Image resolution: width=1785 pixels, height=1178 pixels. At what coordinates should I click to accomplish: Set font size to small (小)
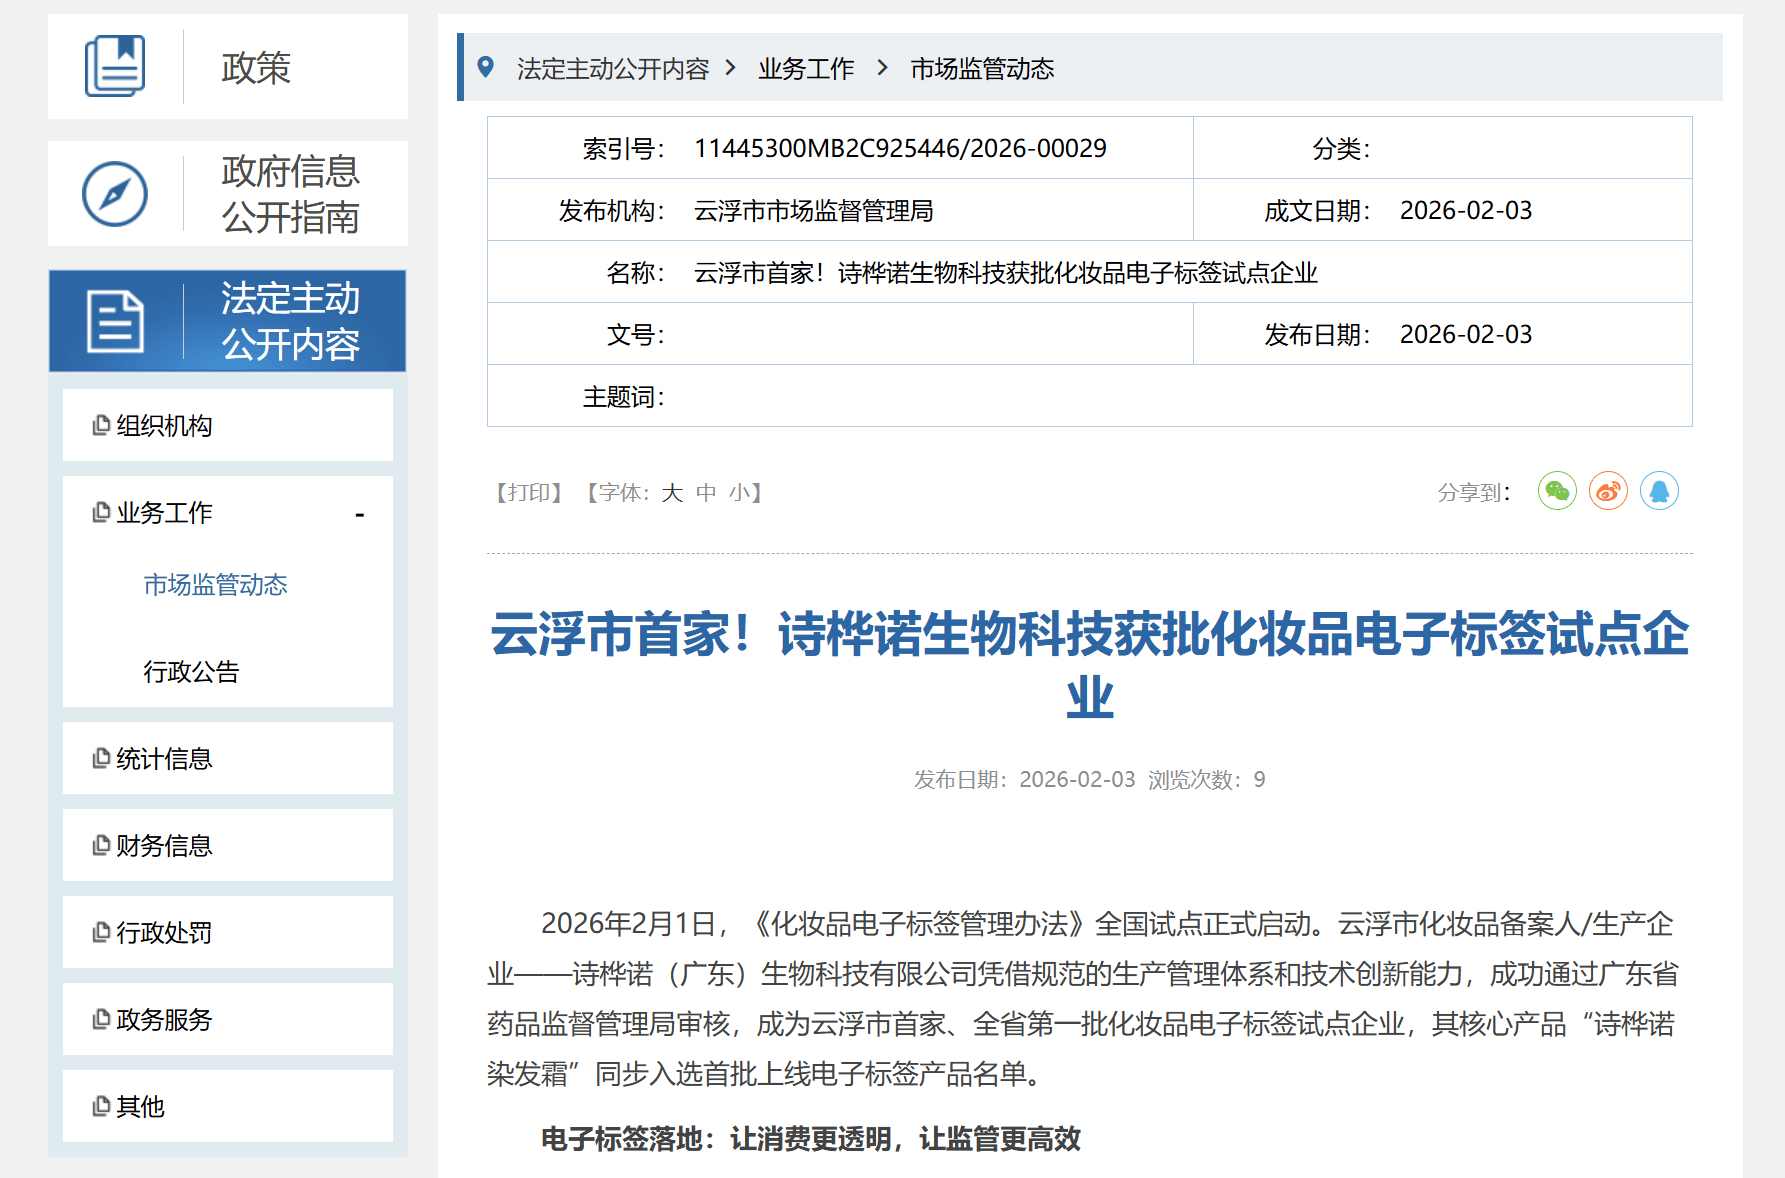[740, 493]
